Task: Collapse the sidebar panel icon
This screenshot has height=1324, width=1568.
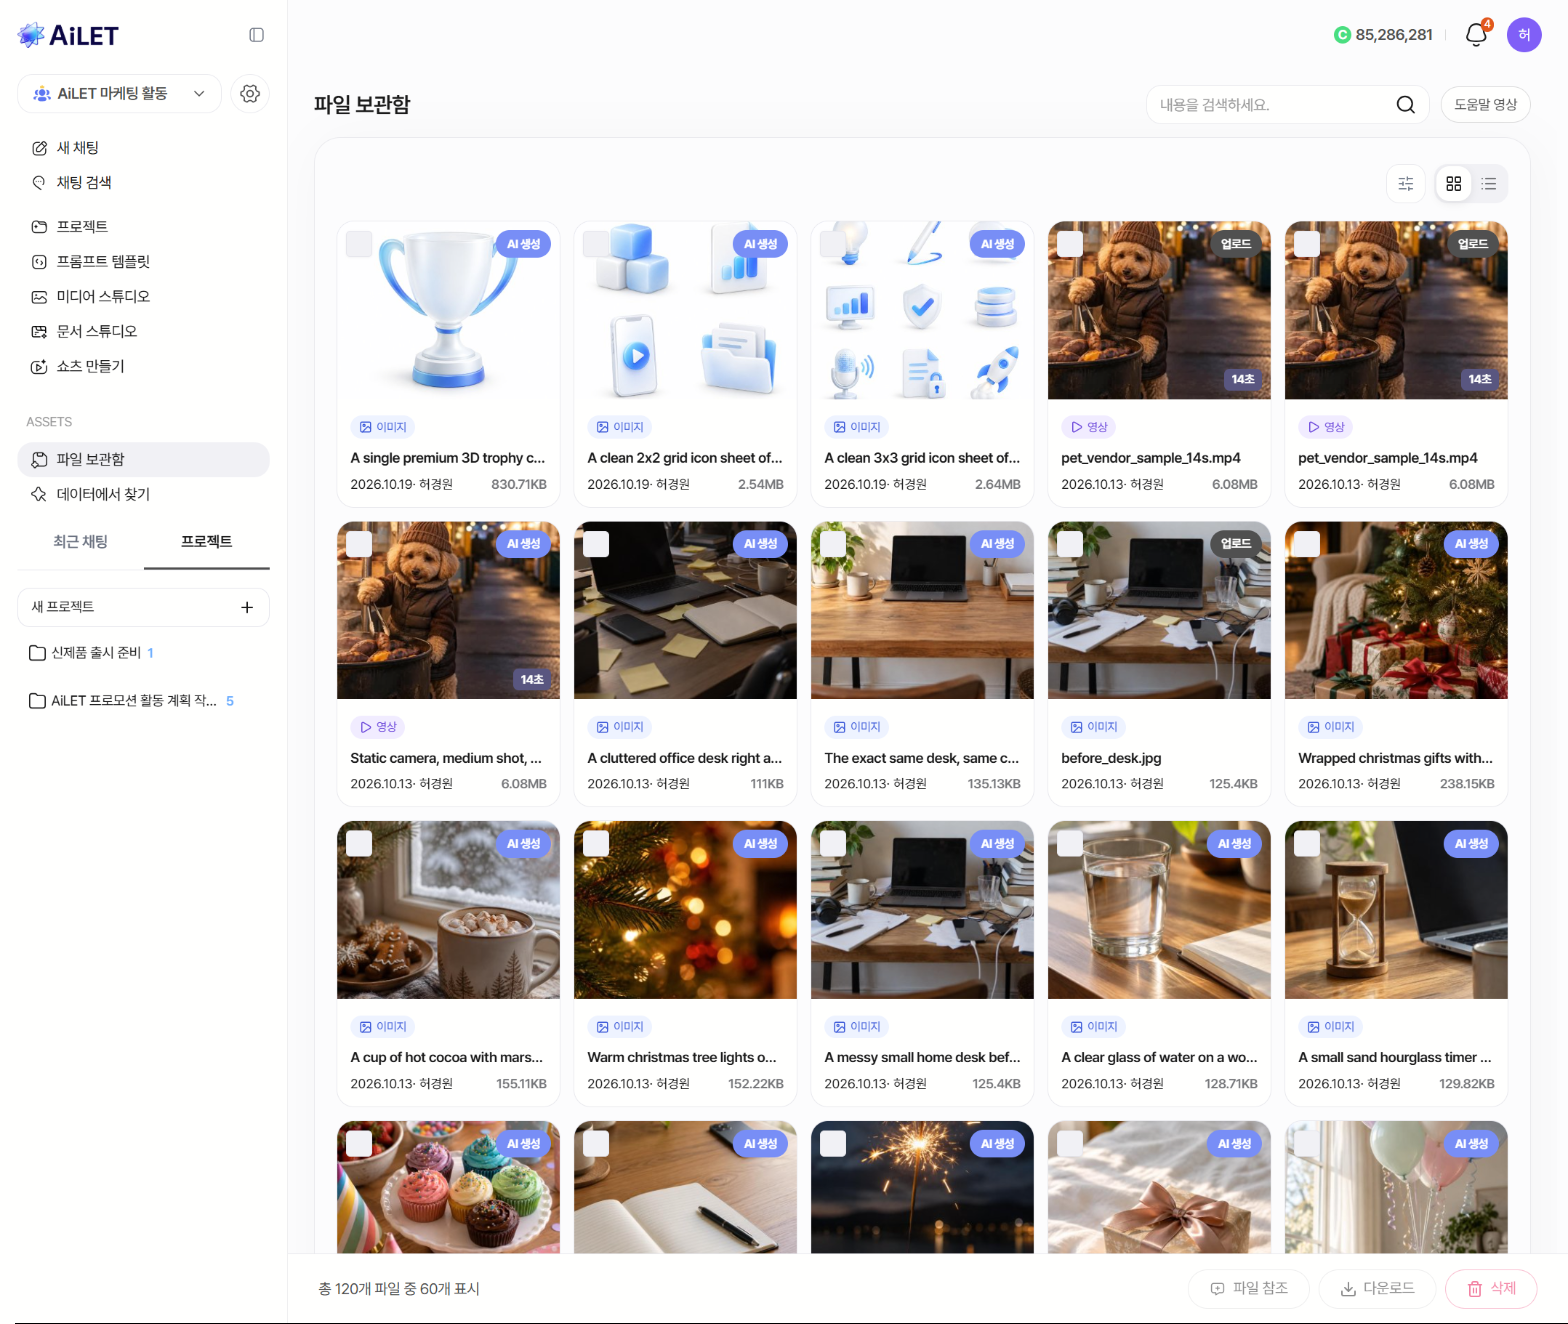Action: pyautogui.click(x=257, y=35)
